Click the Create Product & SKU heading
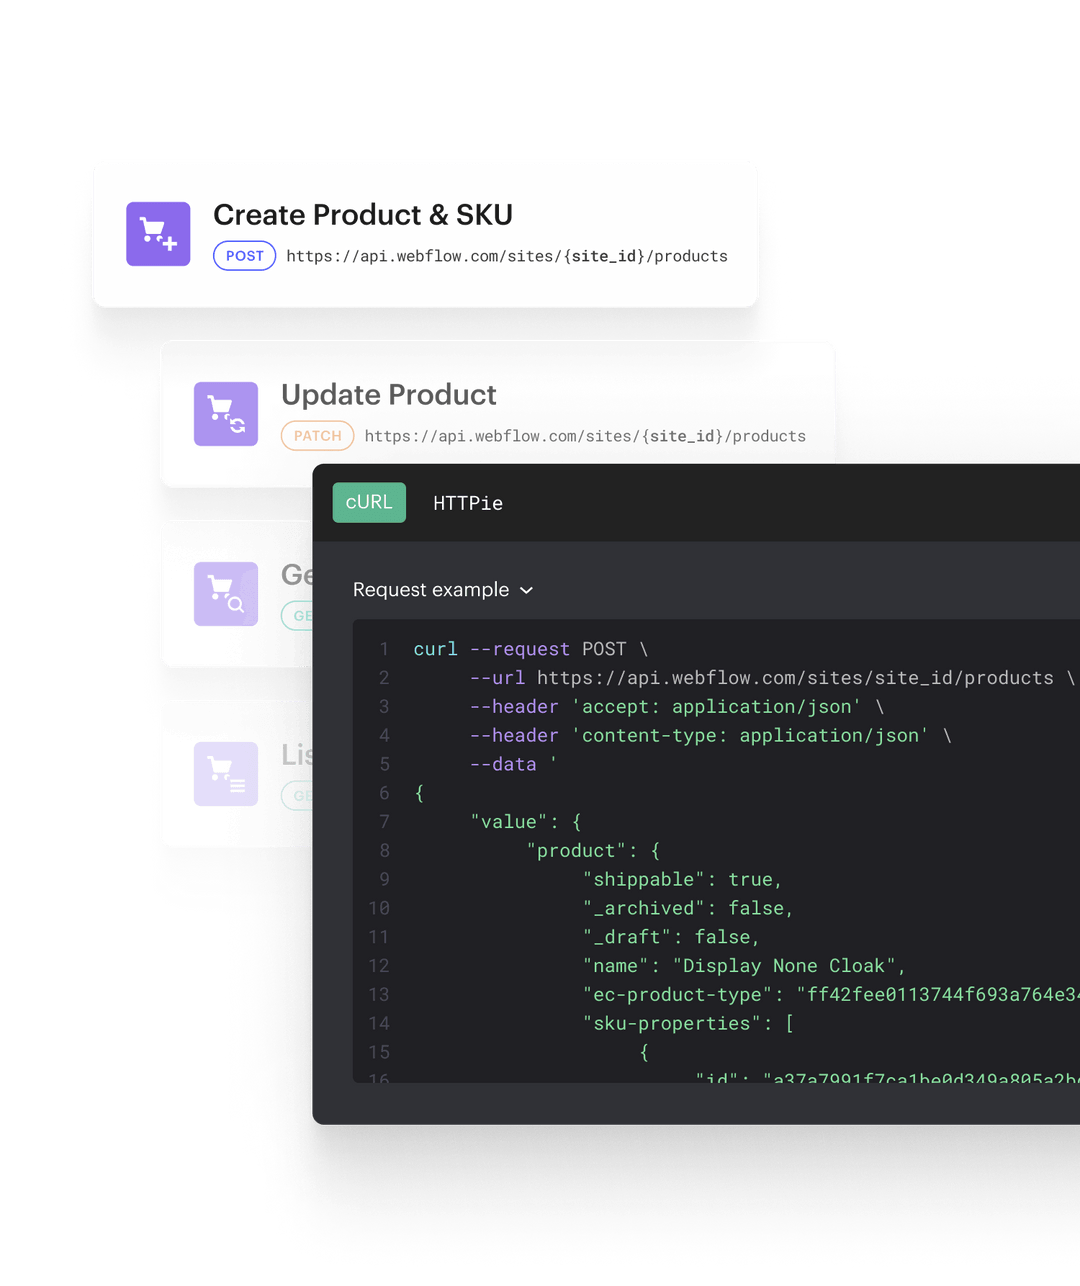1080x1286 pixels. click(362, 214)
